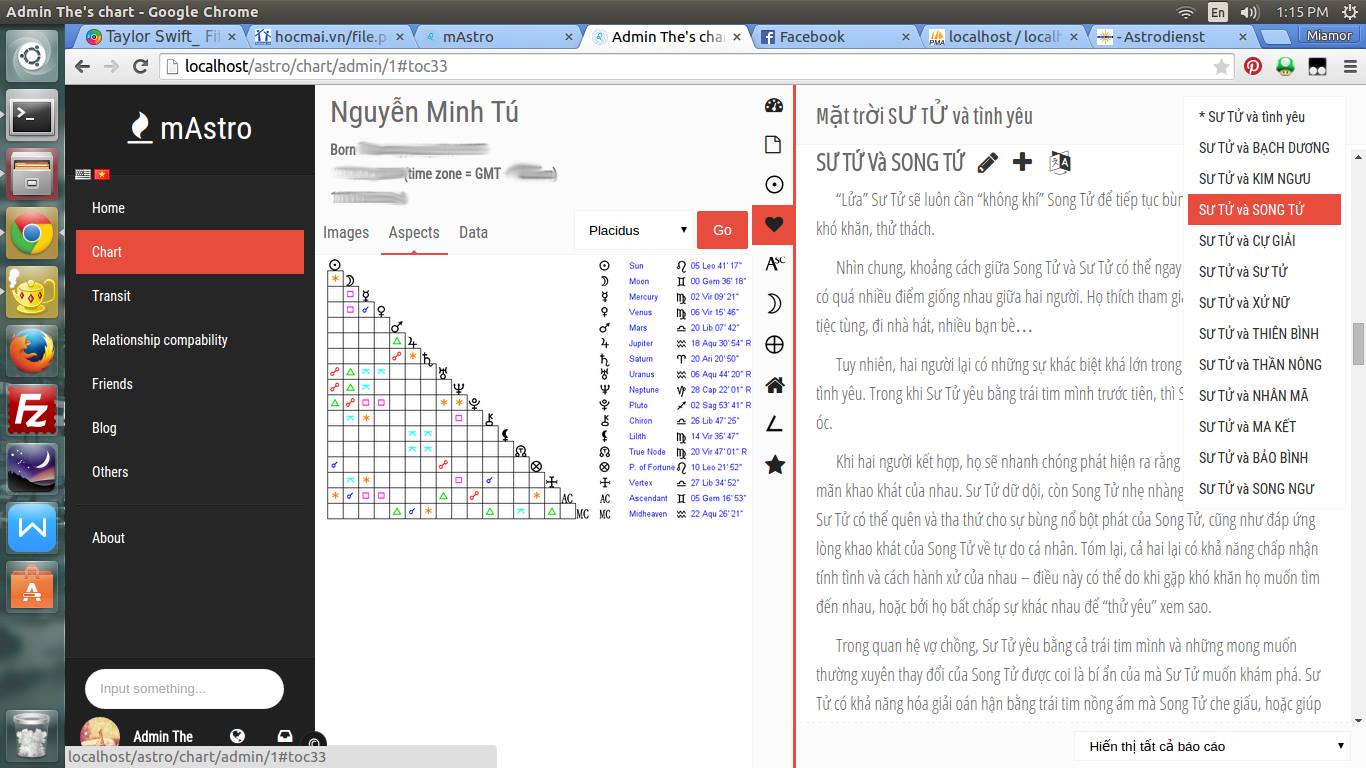Open the star icon section
Viewport: 1366px width, 768px height.
click(x=773, y=465)
